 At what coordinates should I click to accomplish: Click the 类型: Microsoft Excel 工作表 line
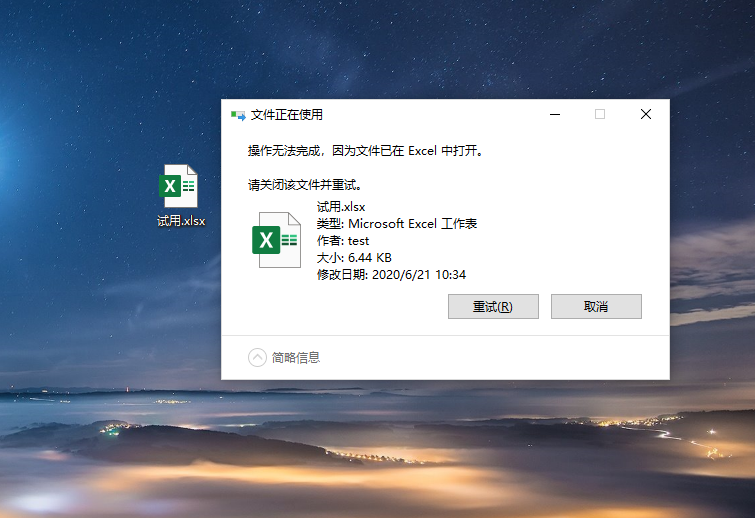pyautogui.click(x=397, y=224)
